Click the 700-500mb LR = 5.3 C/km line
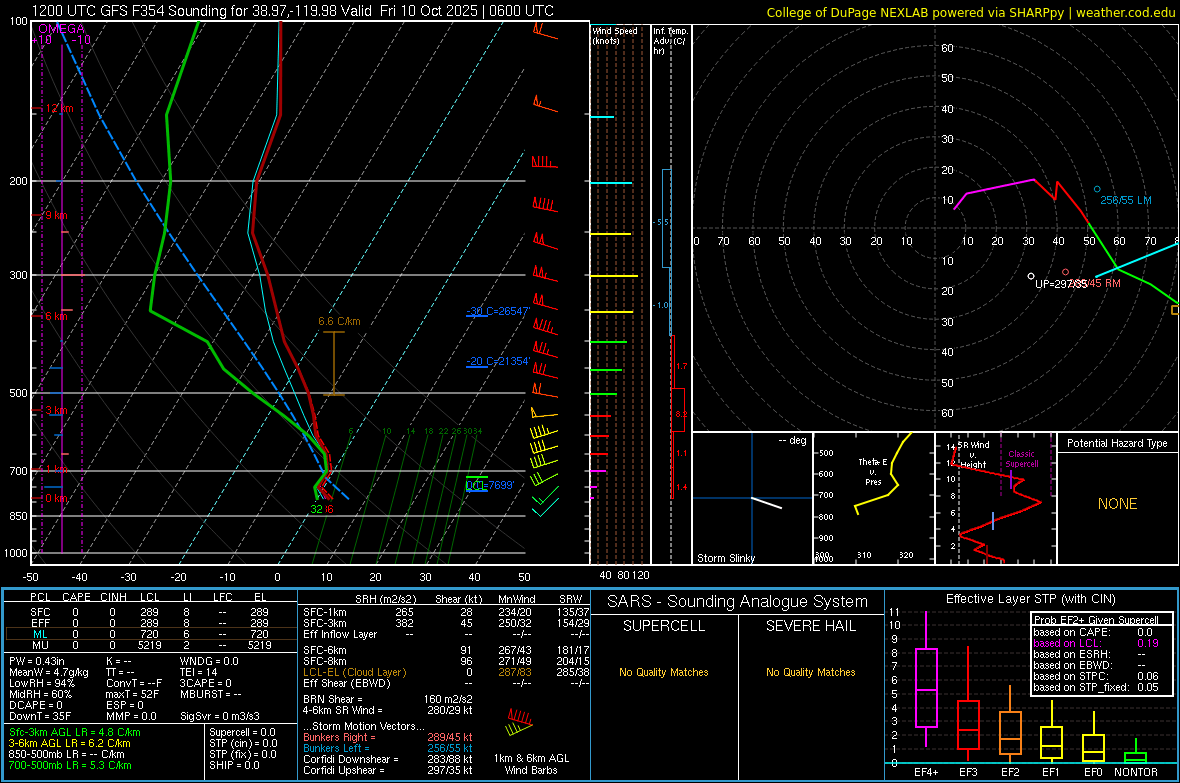This screenshot has width=1180, height=783. pyautogui.click(x=70, y=766)
